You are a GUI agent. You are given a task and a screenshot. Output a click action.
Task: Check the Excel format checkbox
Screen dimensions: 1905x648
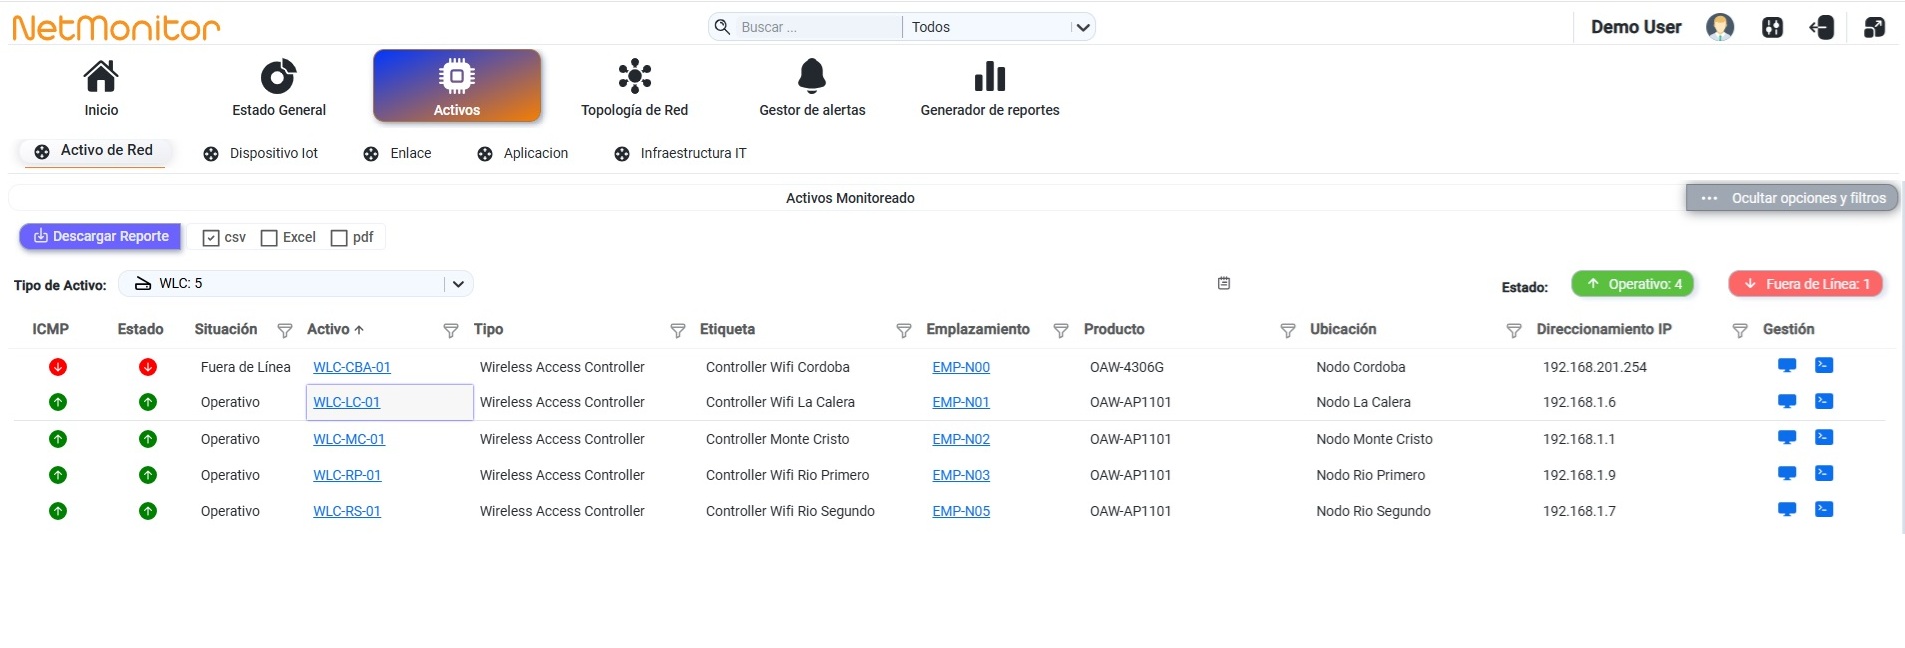coord(269,238)
